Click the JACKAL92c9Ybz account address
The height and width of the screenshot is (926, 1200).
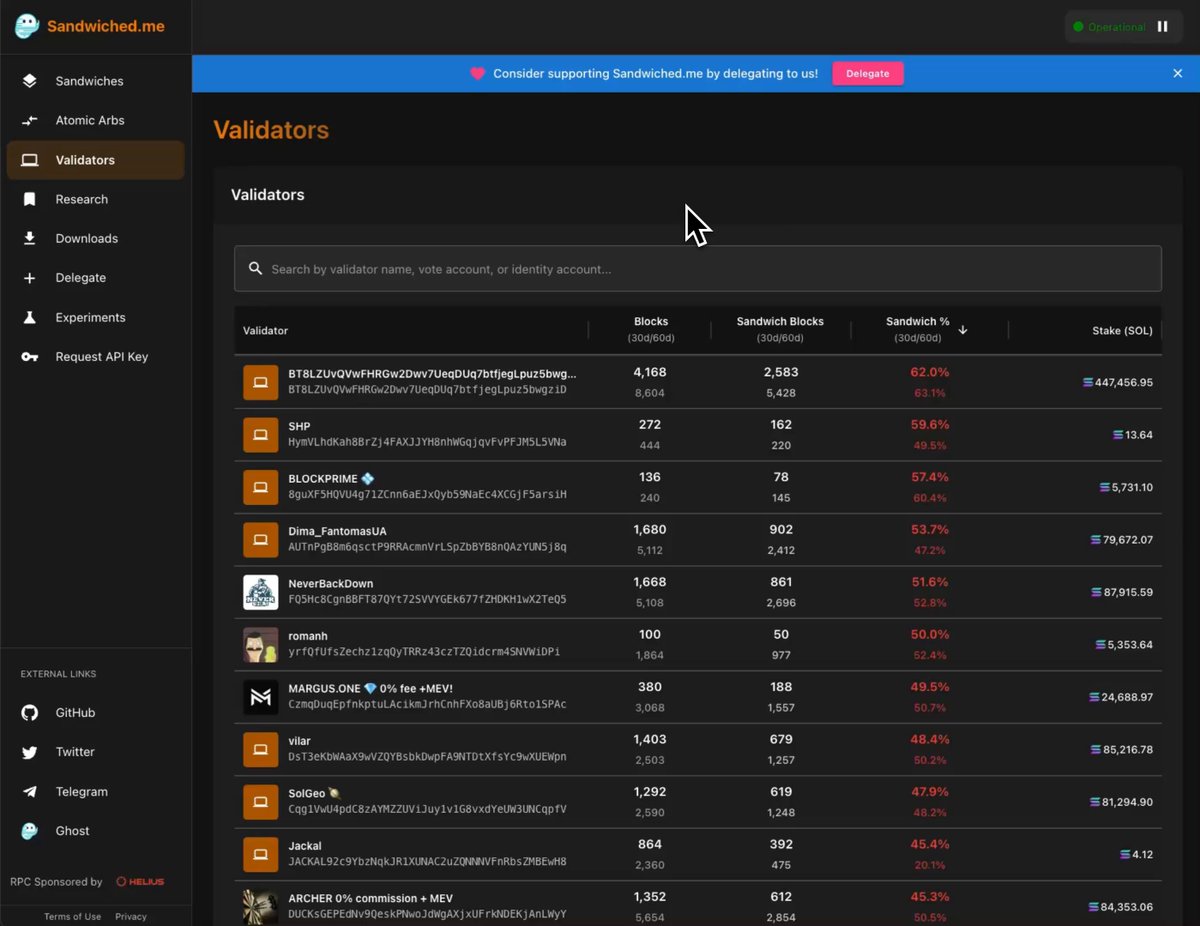427,861
